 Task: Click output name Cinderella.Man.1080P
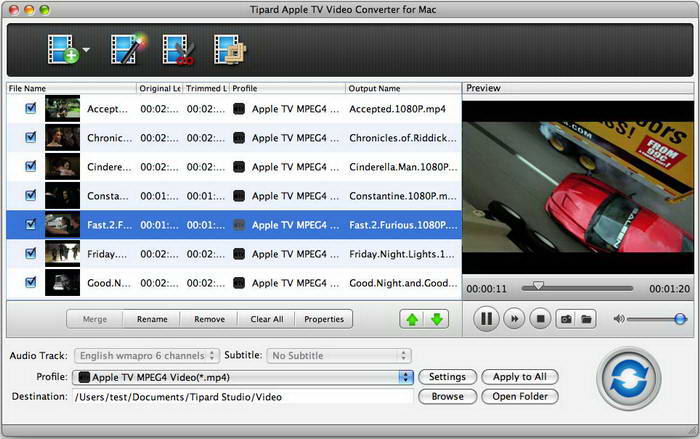point(403,167)
